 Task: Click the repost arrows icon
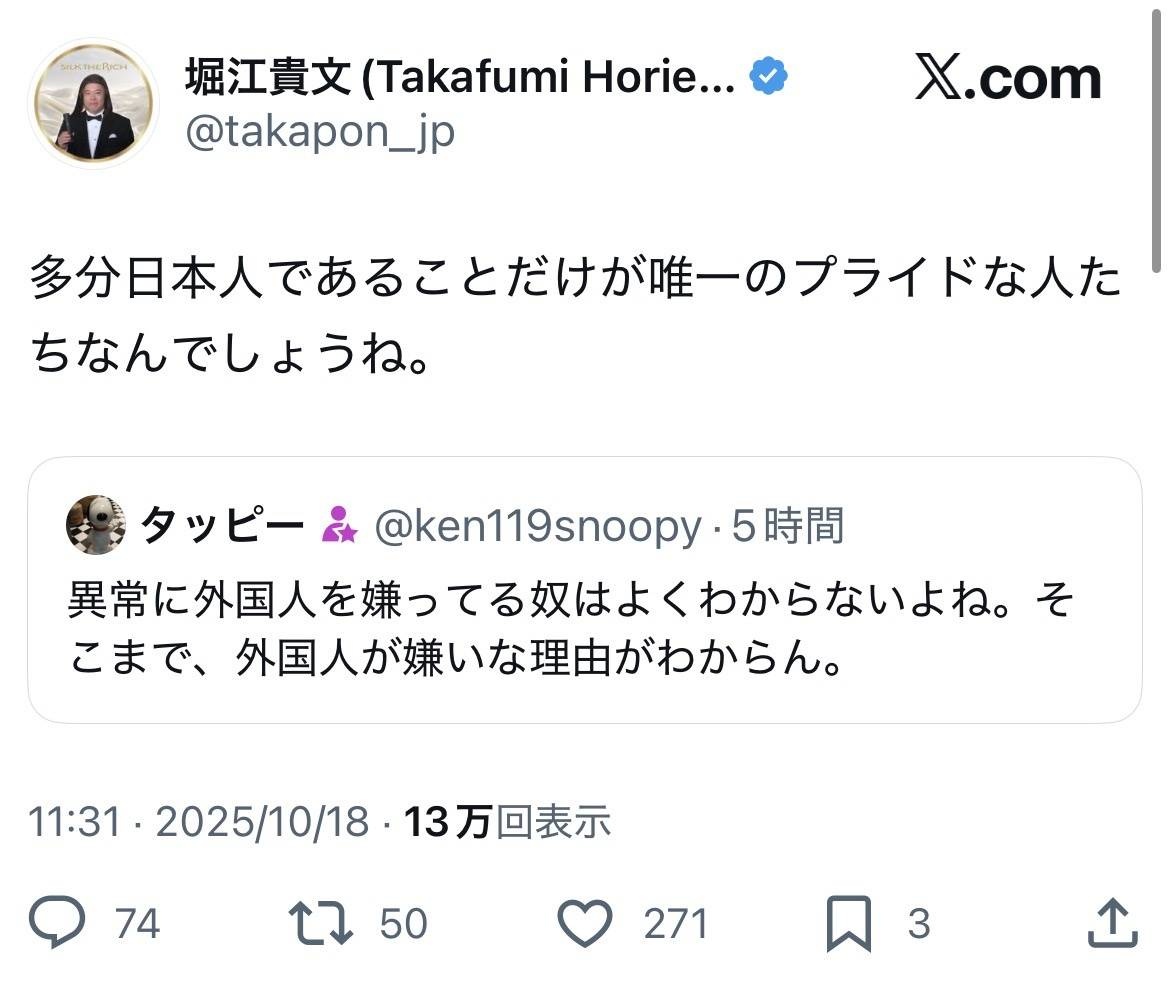click(x=320, y=924)
